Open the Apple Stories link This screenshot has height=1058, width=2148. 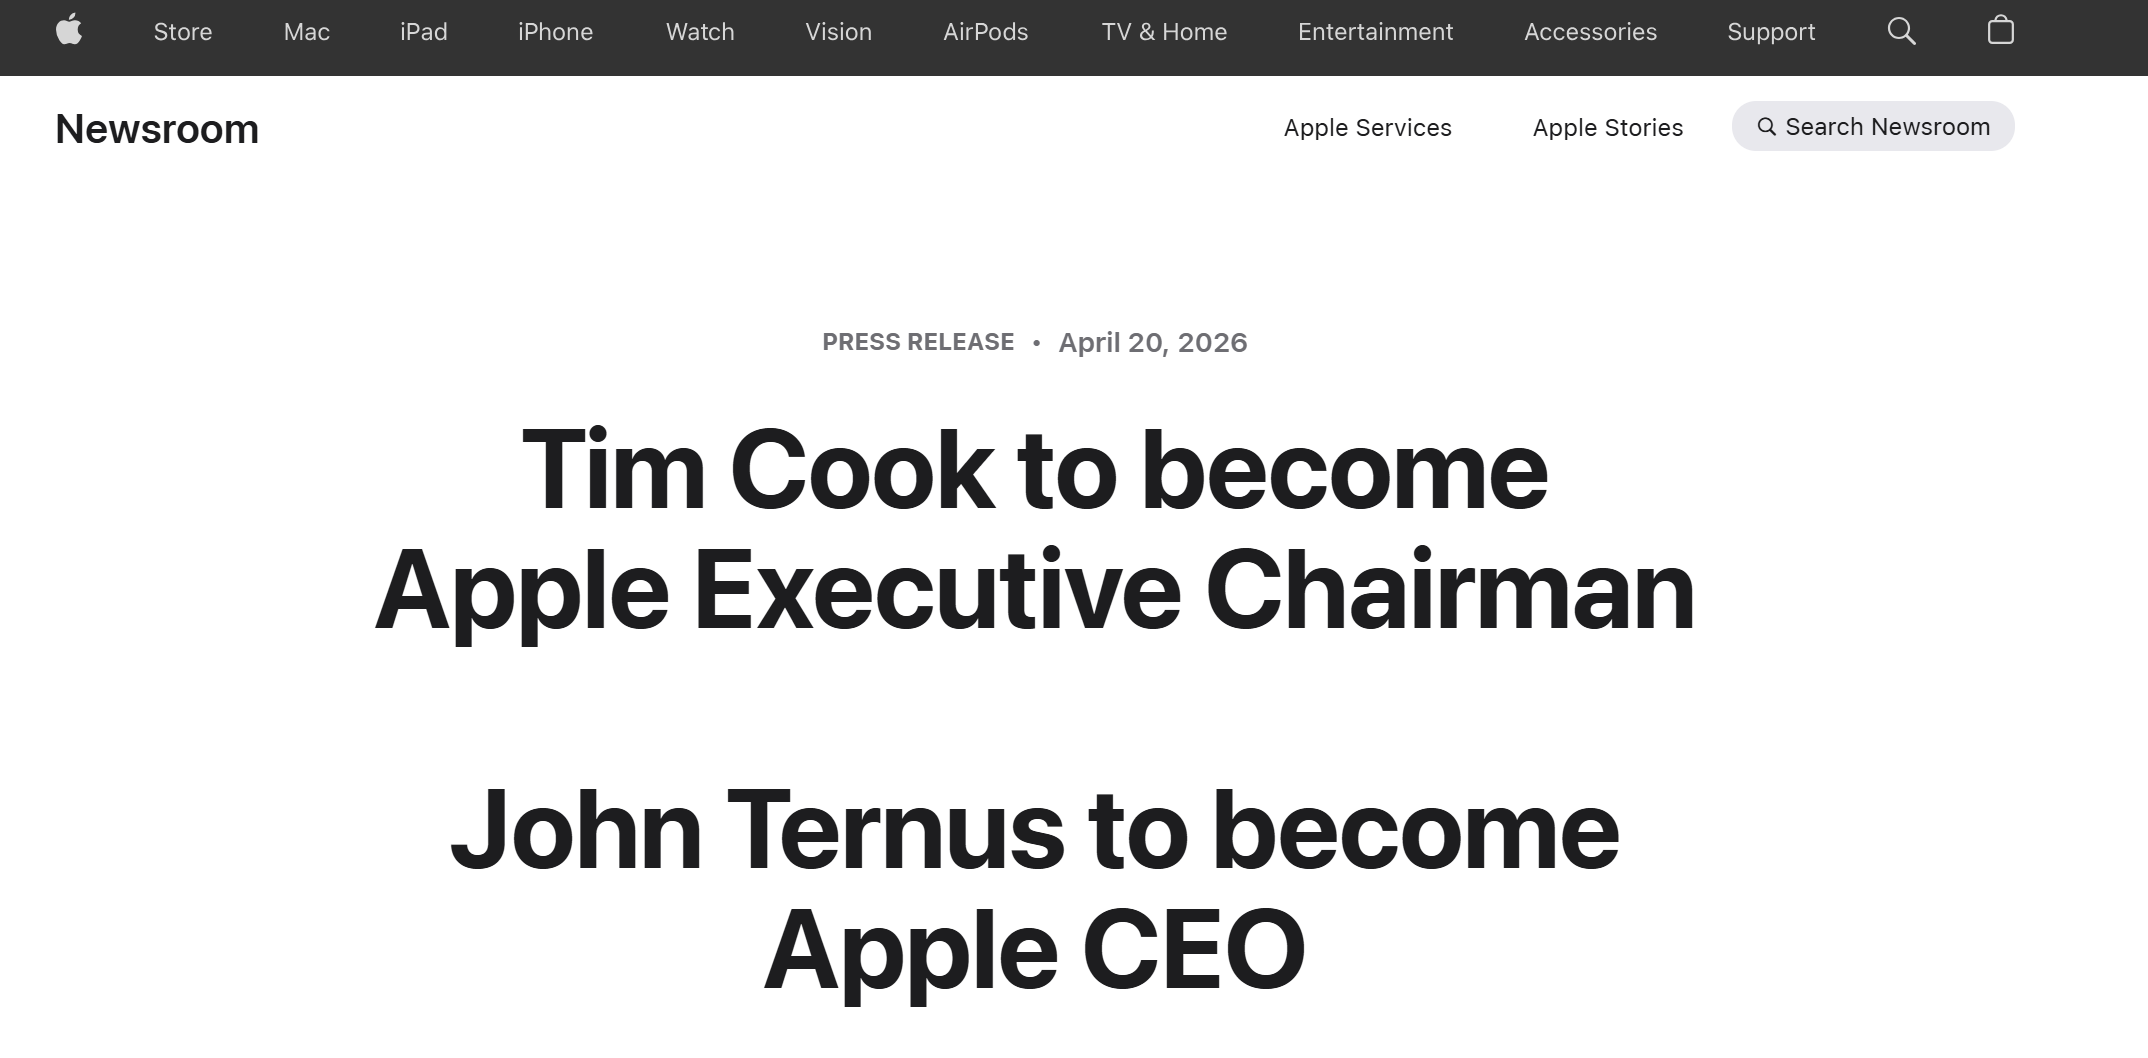(1607, 127)
